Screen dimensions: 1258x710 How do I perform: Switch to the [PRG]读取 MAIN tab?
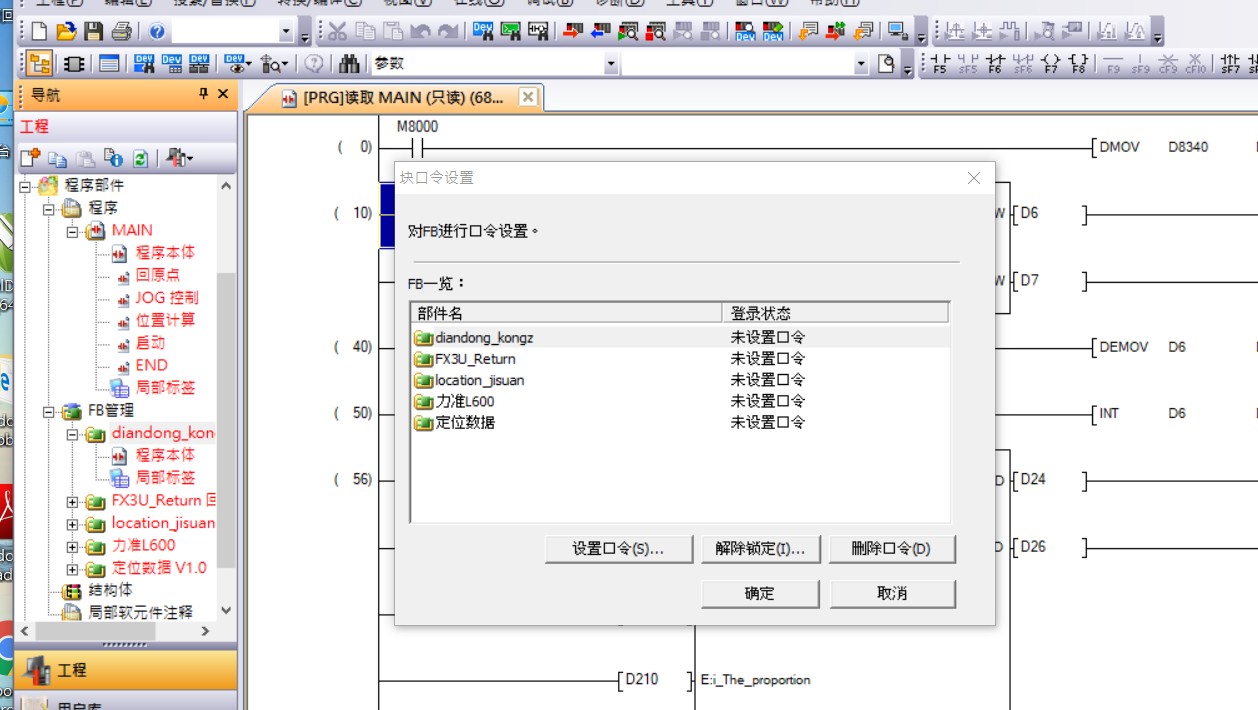pyautogui.click(x=402, y=98)
